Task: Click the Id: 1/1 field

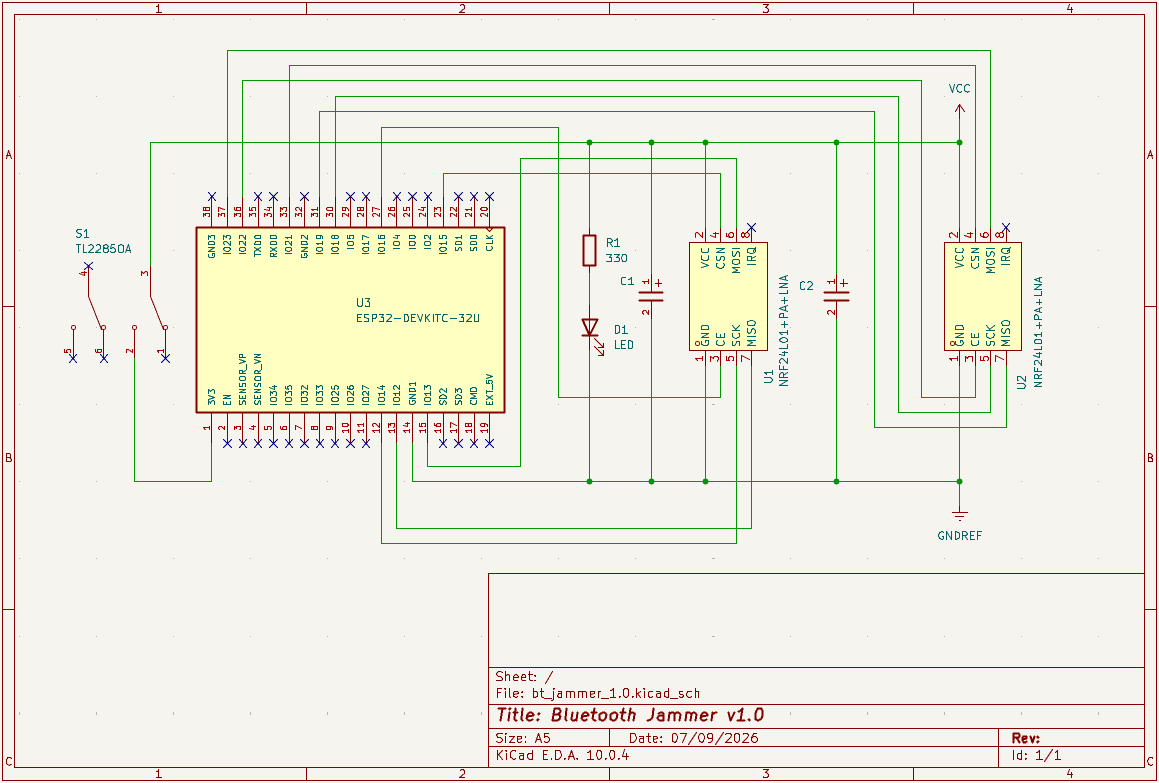Action: pyautogui.click(x=1036, y=756)
